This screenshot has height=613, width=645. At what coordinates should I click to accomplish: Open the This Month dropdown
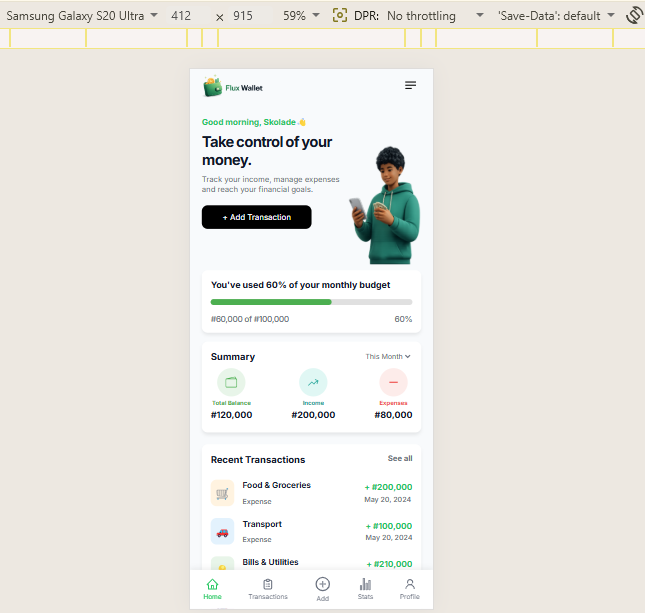coord(388,356)
